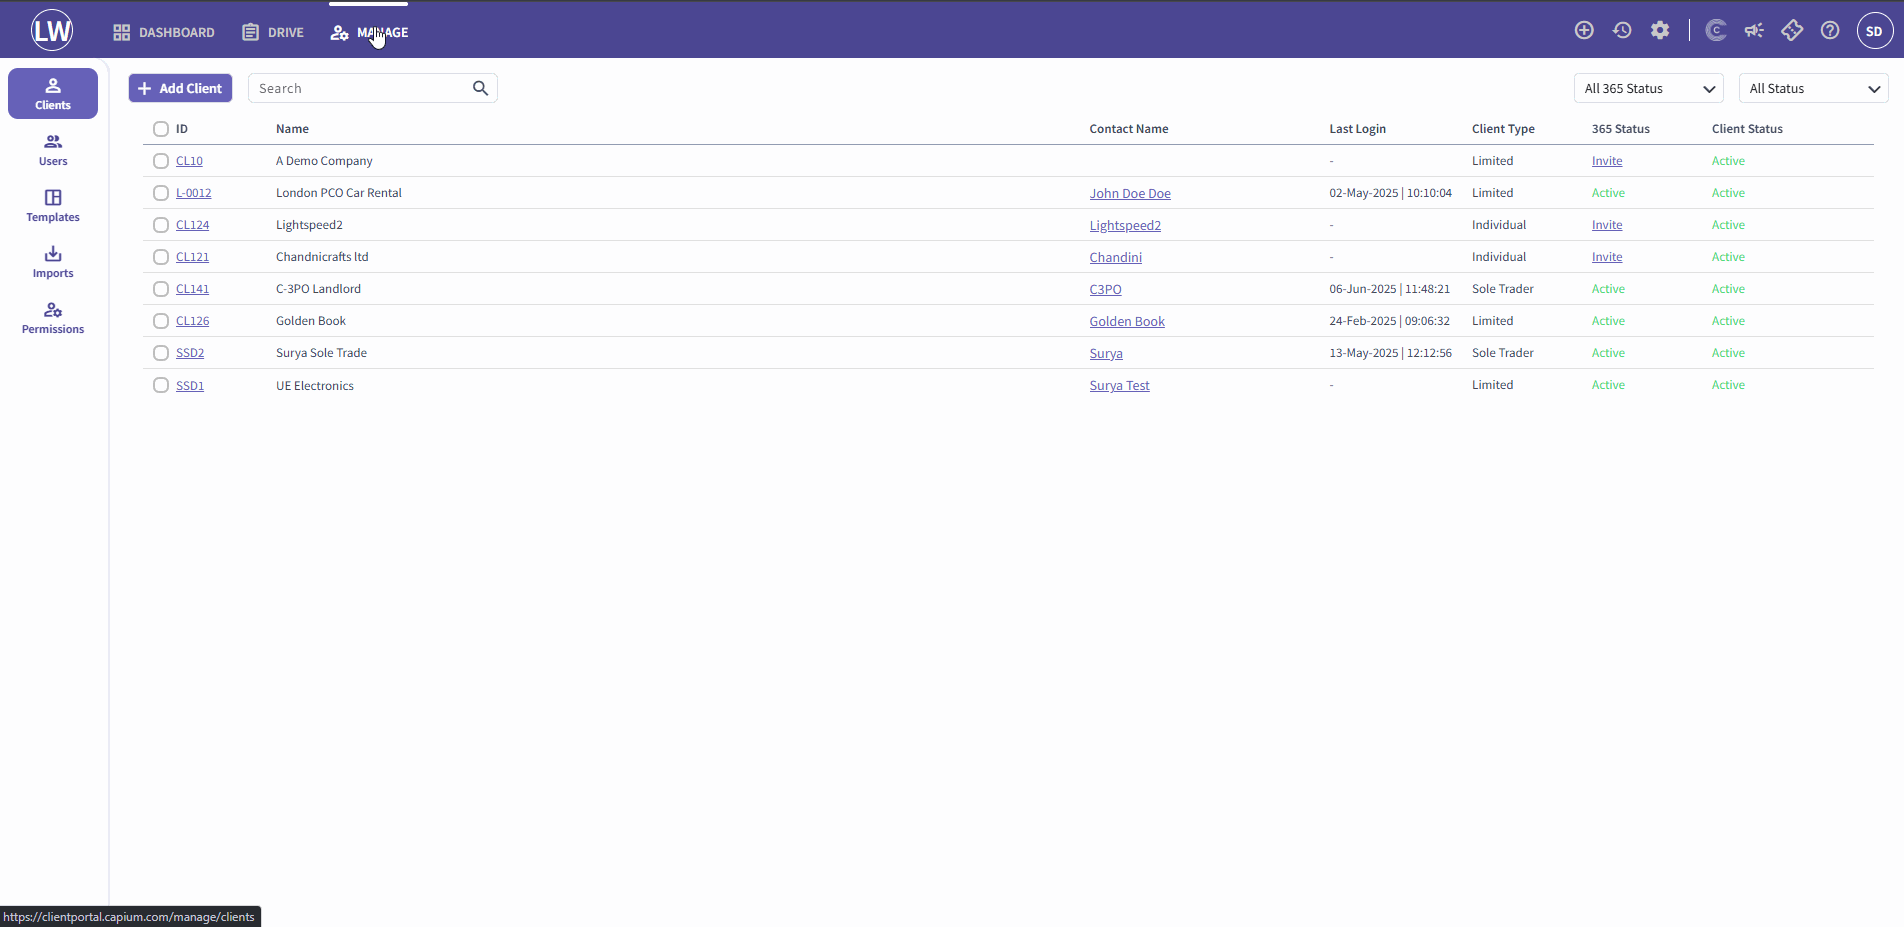This screenshot has width=1904, height=927.
Task: Open the settings gear icon
Action: [1660, 30]
